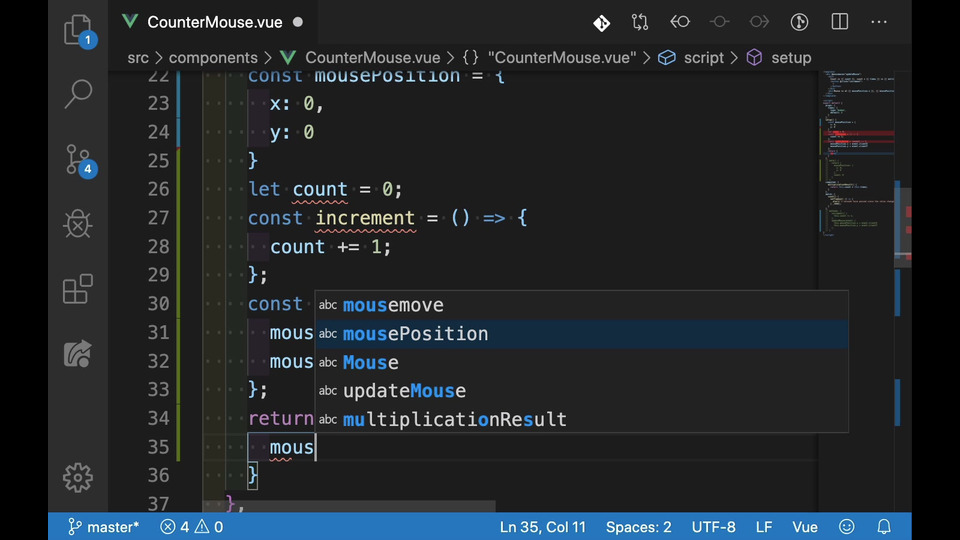Click 'CounterMouse.vue' file breadcrumb
The height and width of the screenshot is (540, 960).
pyautogui.click(x=372, y=58)
